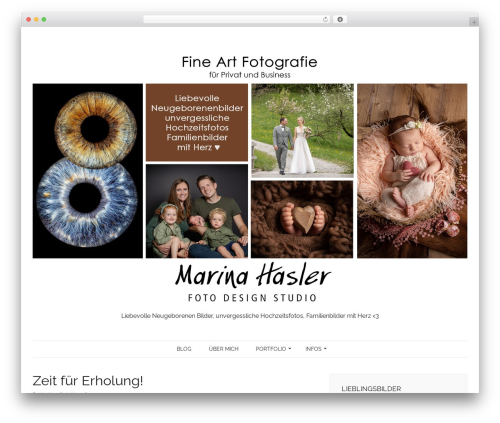Click the iris eyes photo

coord(88,171)
